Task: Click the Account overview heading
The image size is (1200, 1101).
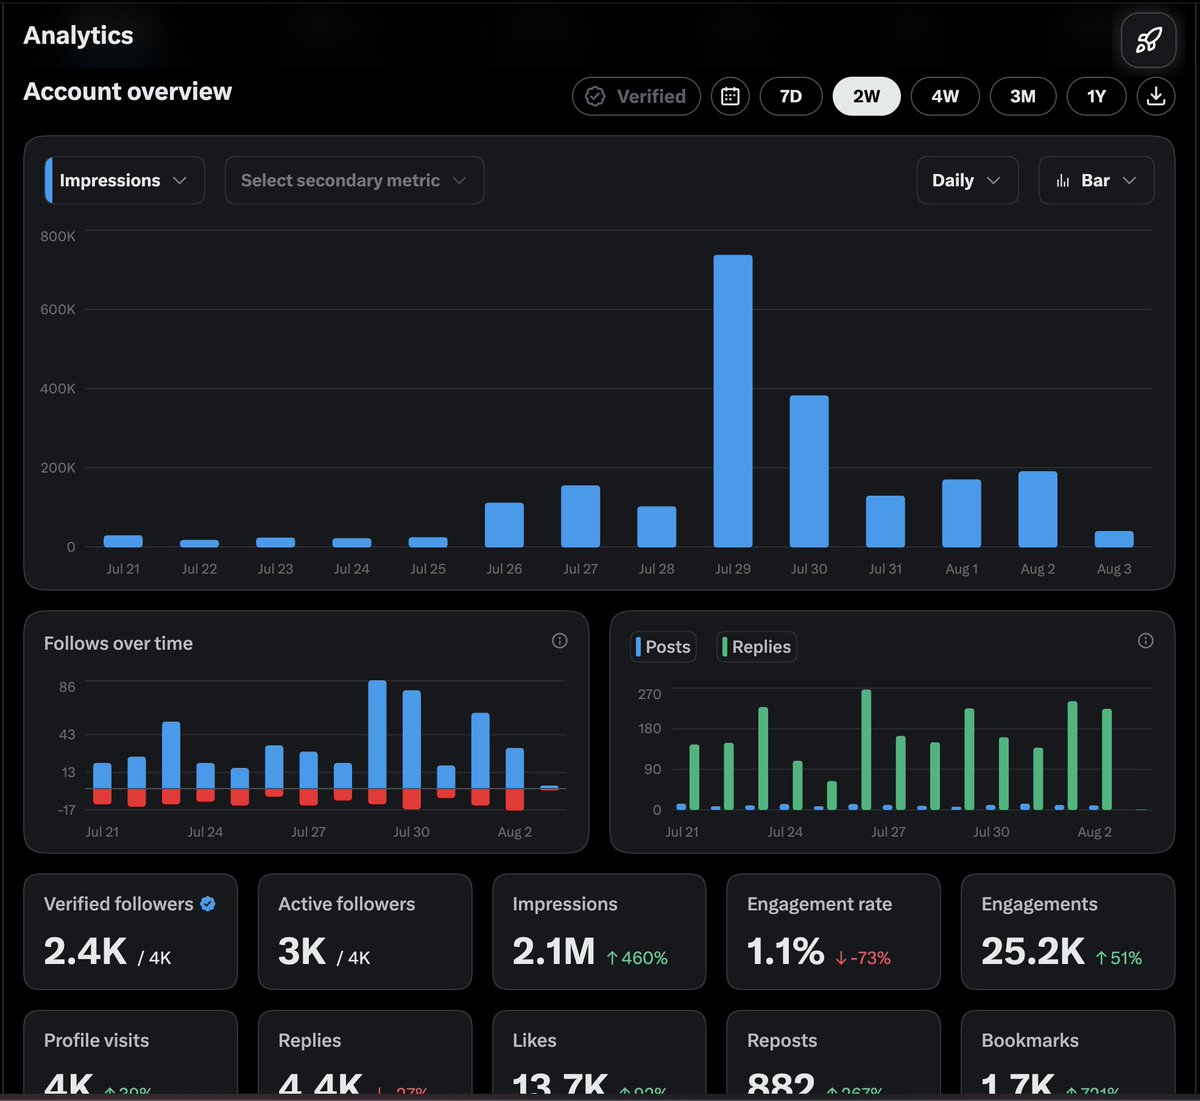Action: coord(128,91)
